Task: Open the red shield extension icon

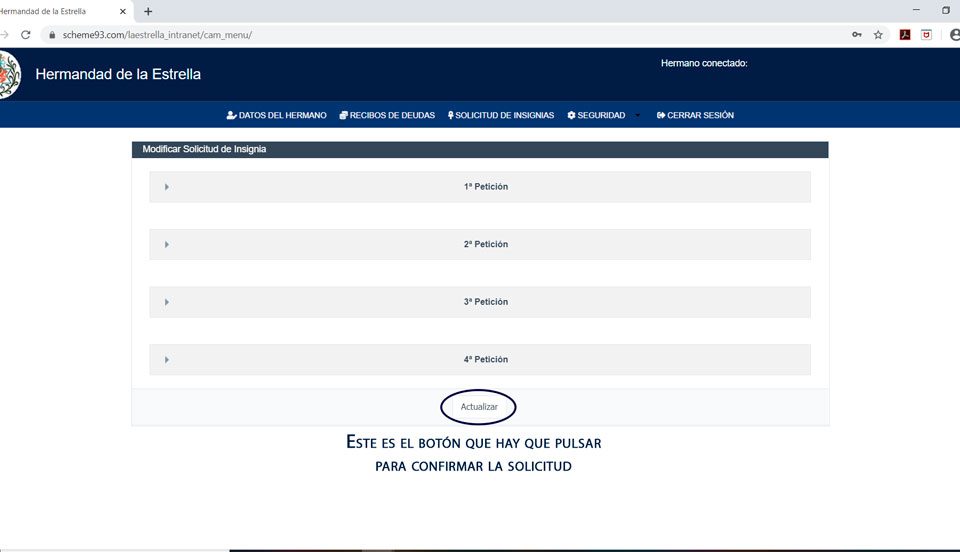Action: pos(926,35)
